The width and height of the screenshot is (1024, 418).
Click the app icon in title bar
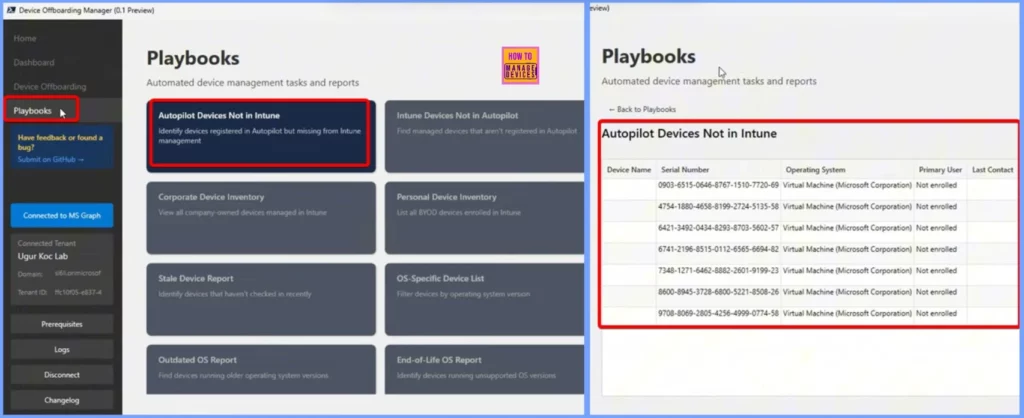(x=10, y=10)
